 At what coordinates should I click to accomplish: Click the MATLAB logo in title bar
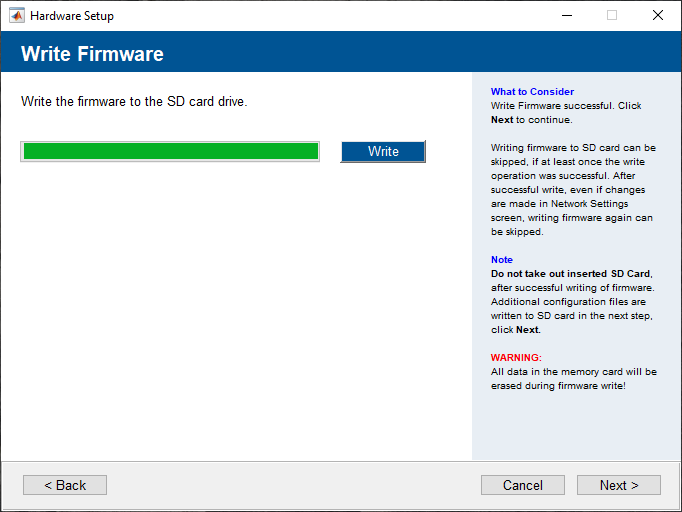click(17, 16)
